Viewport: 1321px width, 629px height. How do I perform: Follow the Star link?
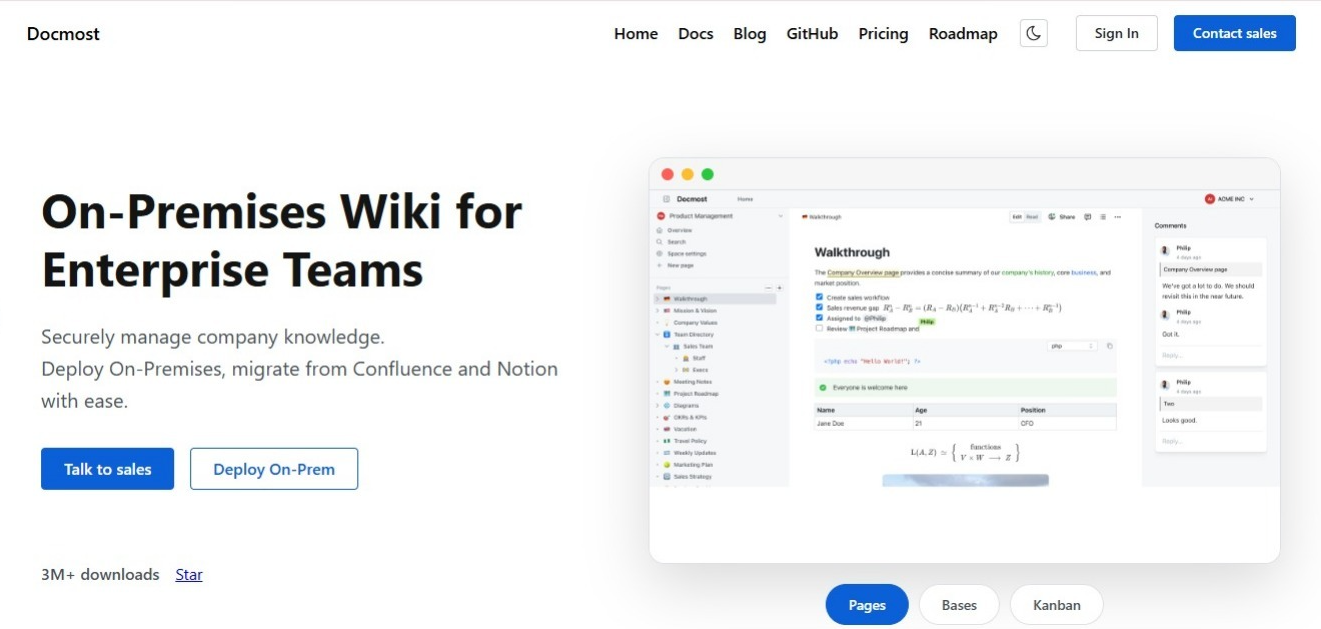pyautogui.click(x=189, y=575)
